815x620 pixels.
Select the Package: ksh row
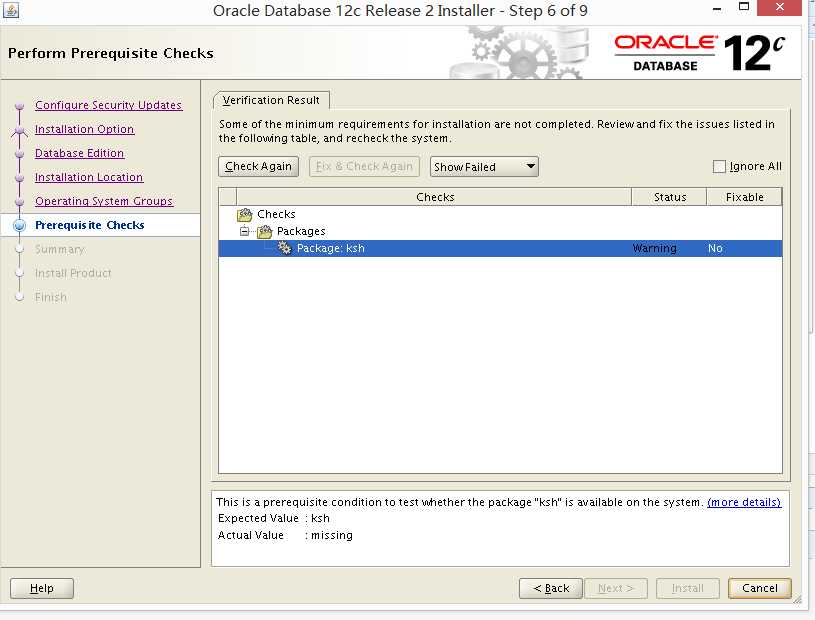click(500, 248)
